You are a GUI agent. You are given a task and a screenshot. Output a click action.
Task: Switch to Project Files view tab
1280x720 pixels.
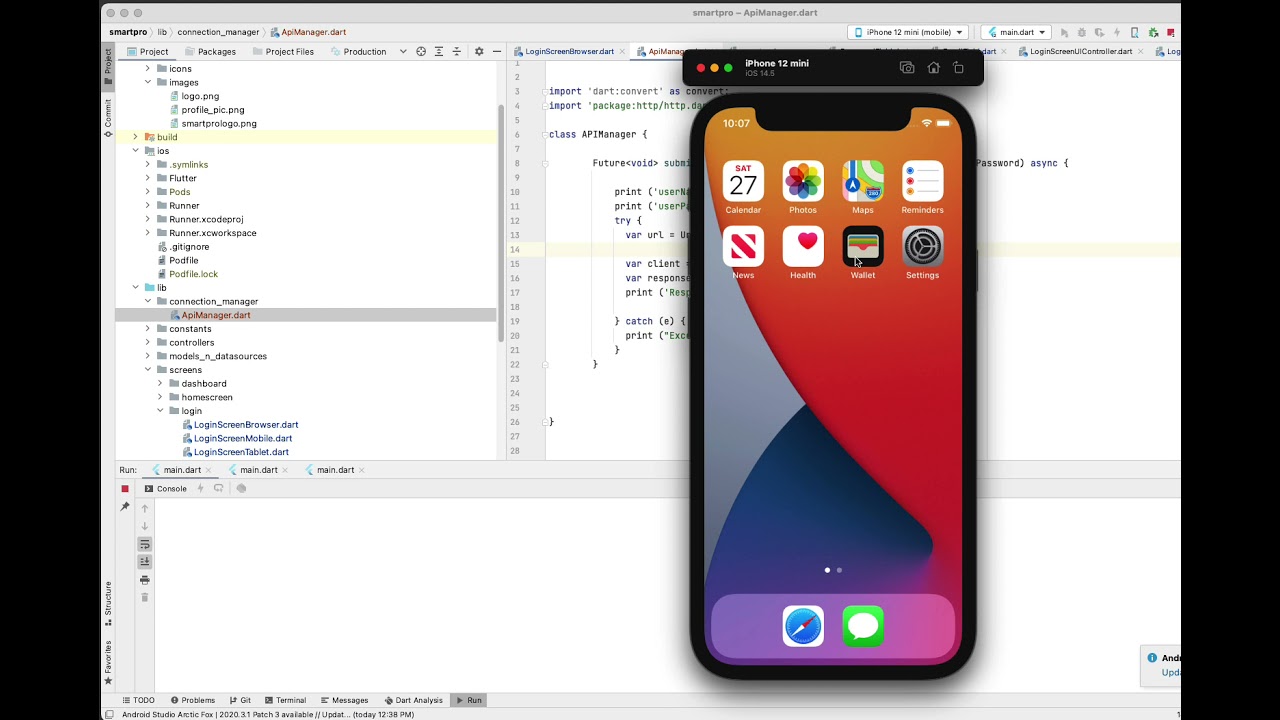[x=283, y=51]
